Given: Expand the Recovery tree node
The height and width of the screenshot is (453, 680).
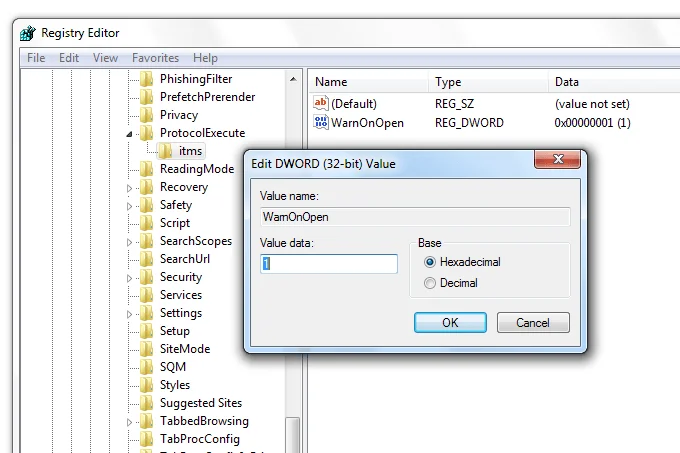Looking at the screenshot, I should pos(129,188).
